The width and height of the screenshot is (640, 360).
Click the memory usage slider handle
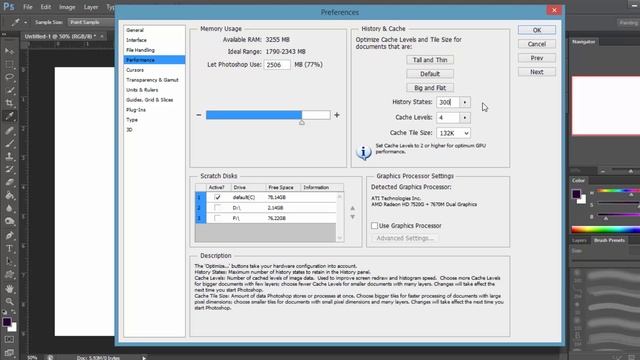(302, 122)
